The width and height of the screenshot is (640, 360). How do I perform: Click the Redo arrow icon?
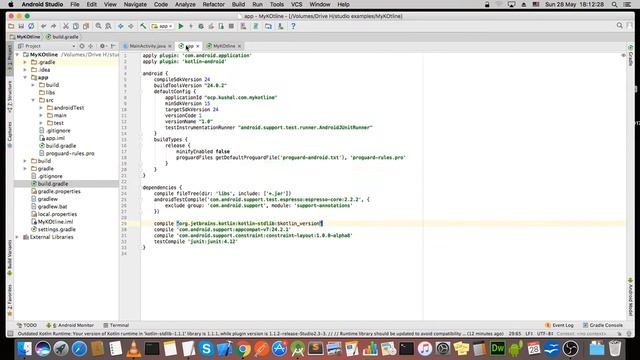point(53,26)
